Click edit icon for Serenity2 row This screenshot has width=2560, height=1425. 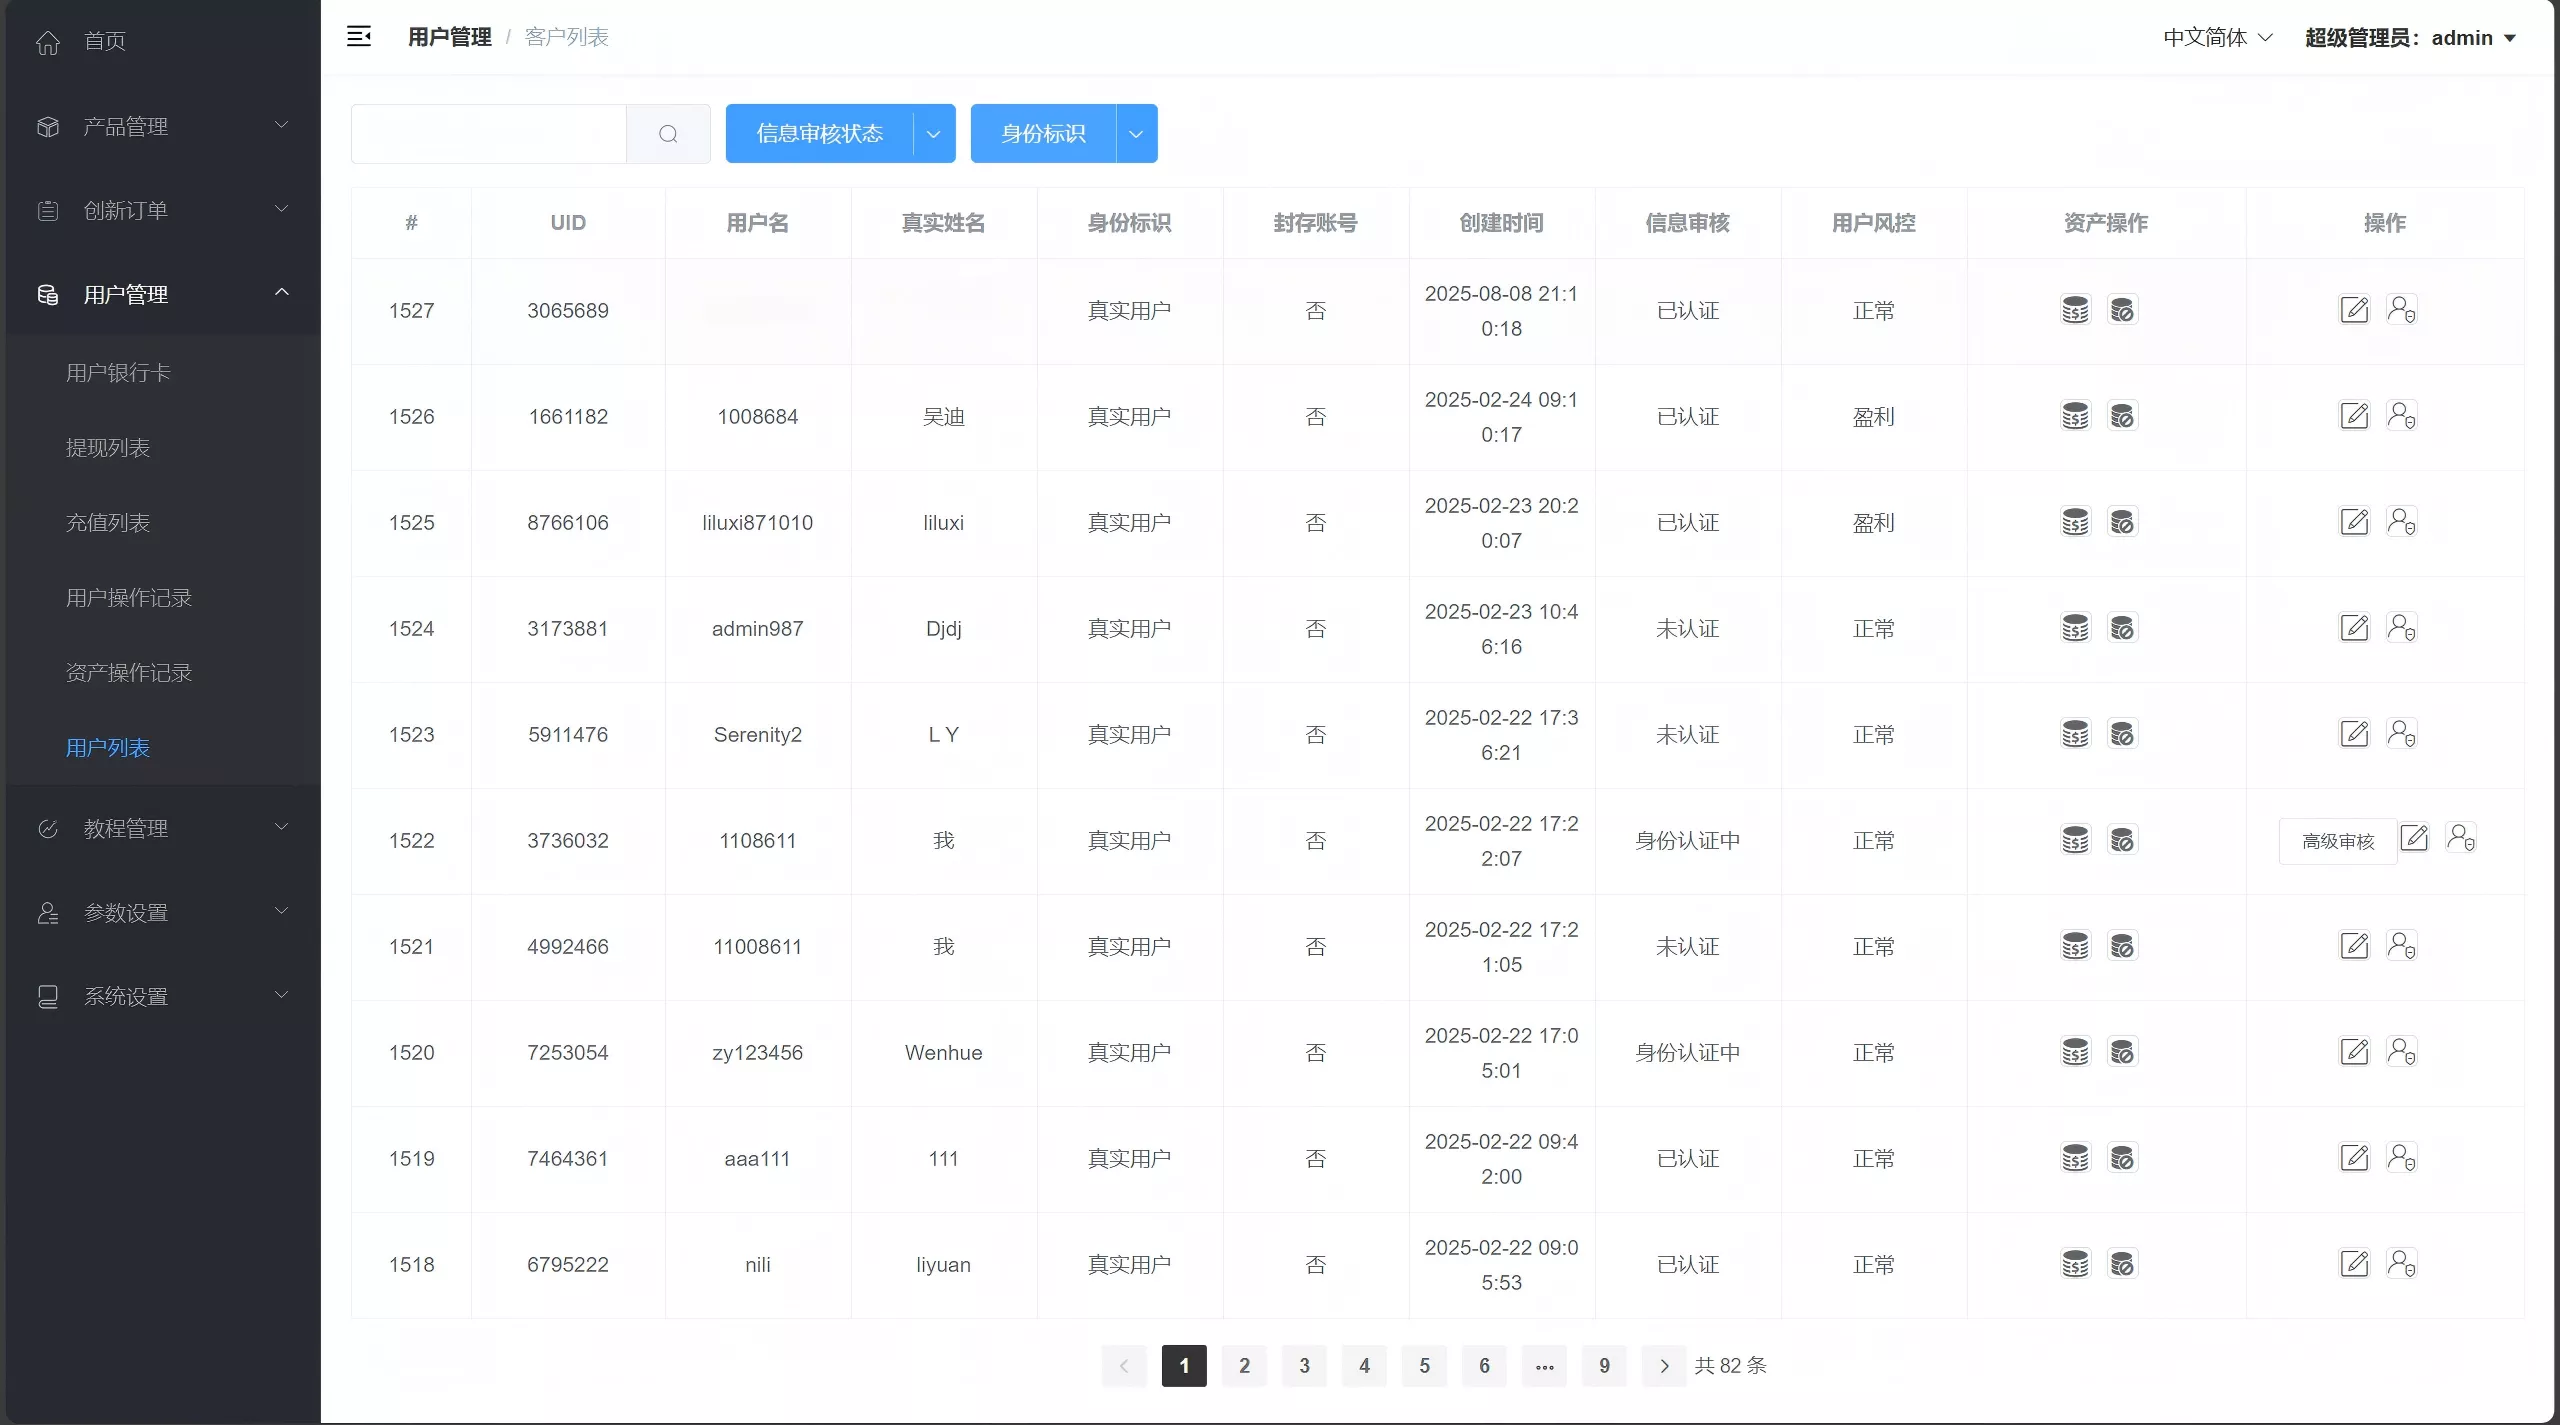point(2354,734)
